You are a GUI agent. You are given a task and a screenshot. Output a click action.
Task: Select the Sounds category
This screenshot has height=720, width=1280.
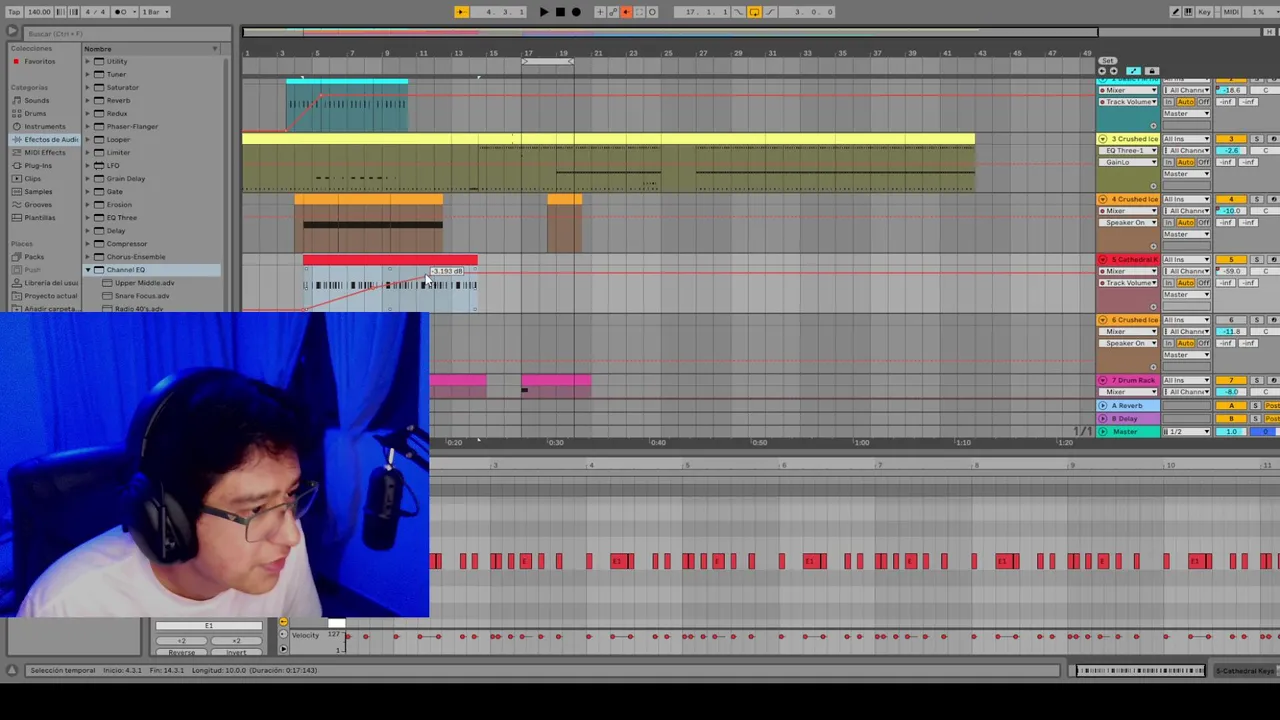(37, 100)
